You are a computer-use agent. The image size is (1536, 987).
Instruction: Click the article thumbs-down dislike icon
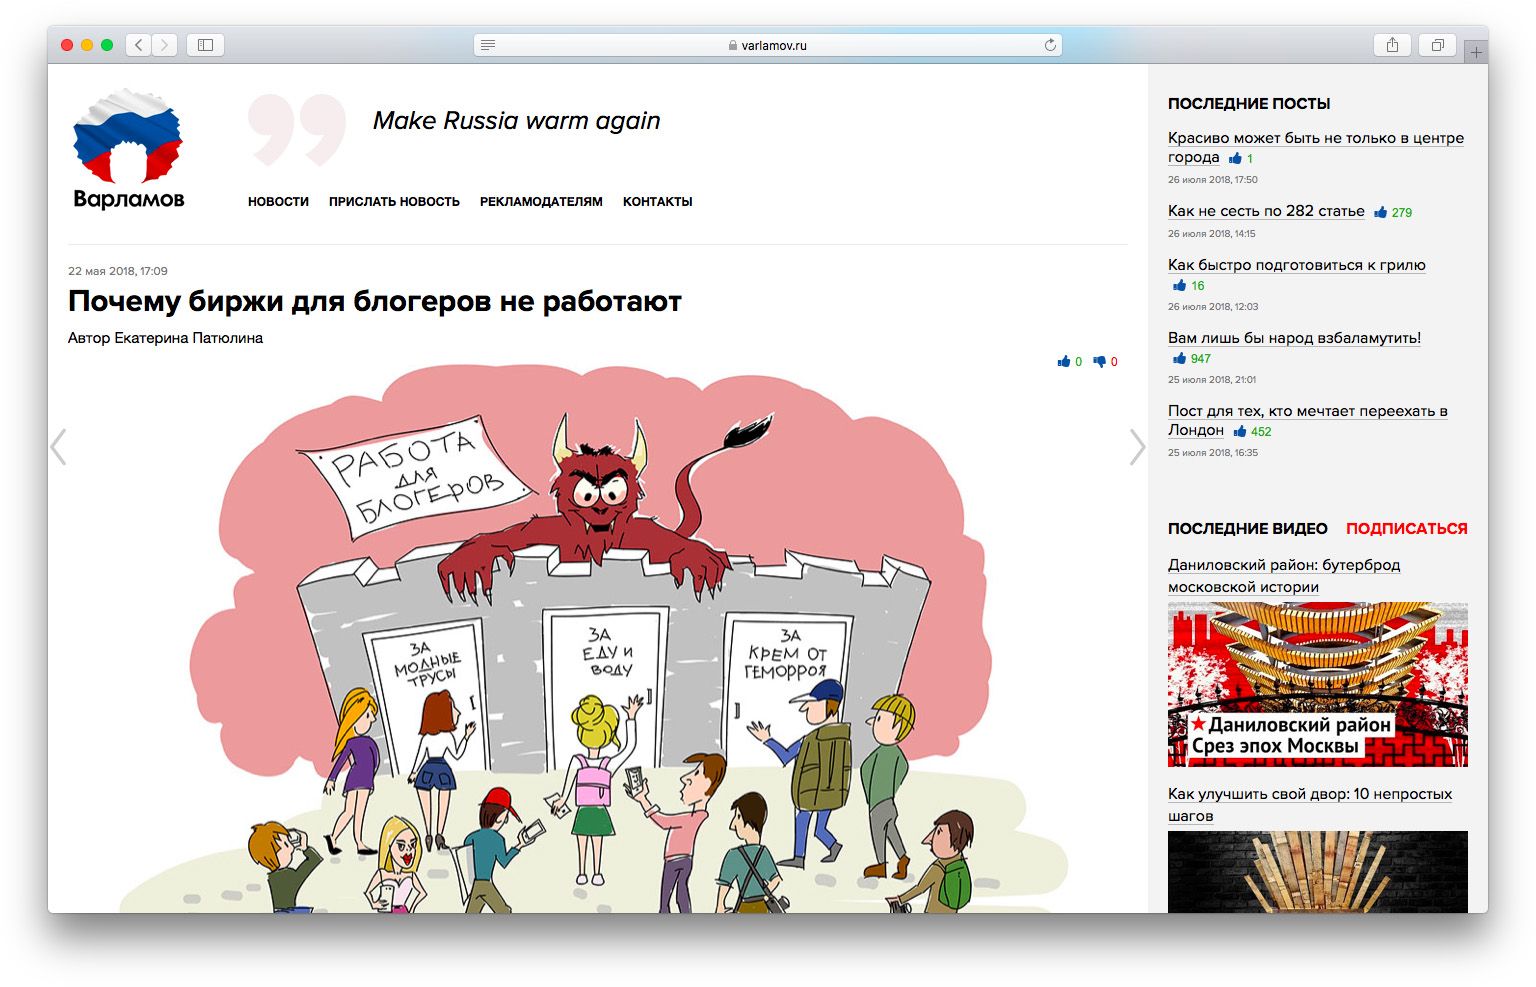(x=1100, y=362)
